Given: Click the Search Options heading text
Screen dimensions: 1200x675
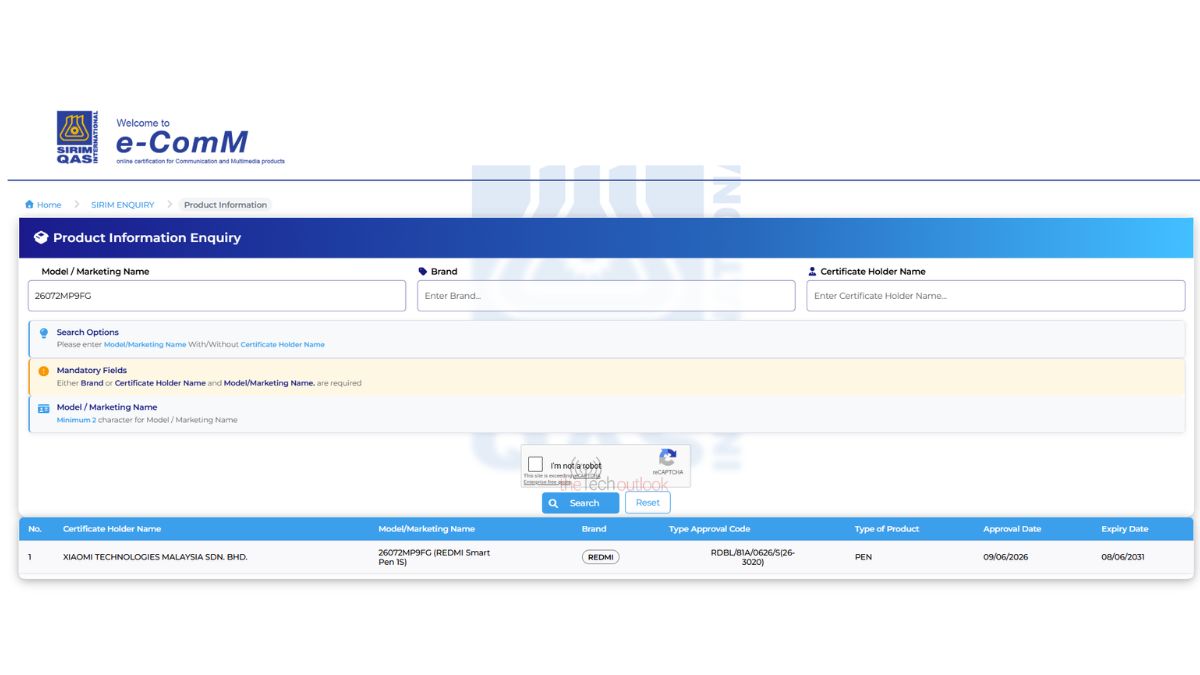Looking at the screenshot, I should tap(88, 332).
